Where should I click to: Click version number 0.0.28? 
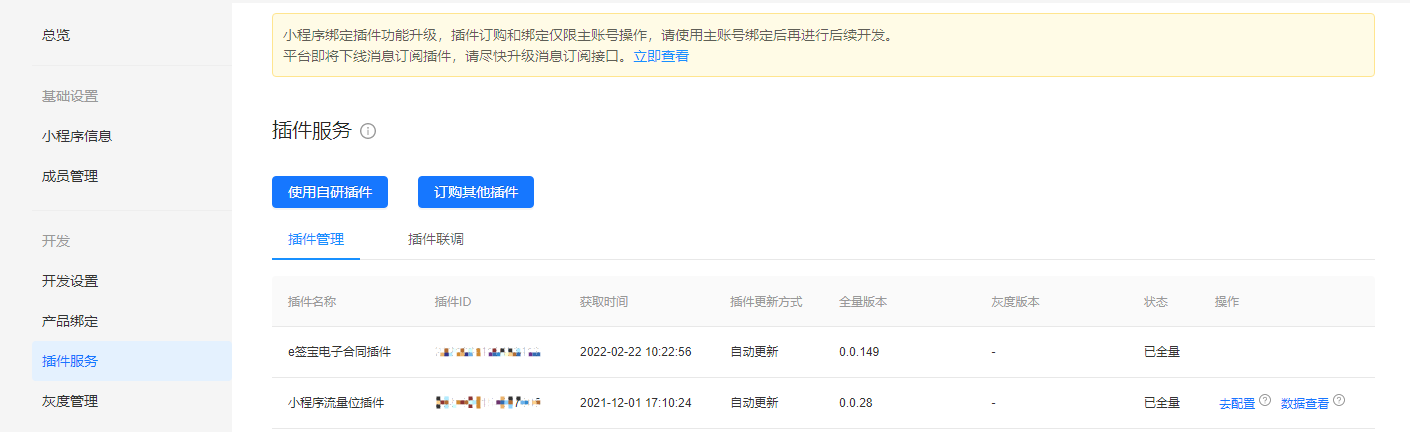pyautogui.click(x=857, y=403)
